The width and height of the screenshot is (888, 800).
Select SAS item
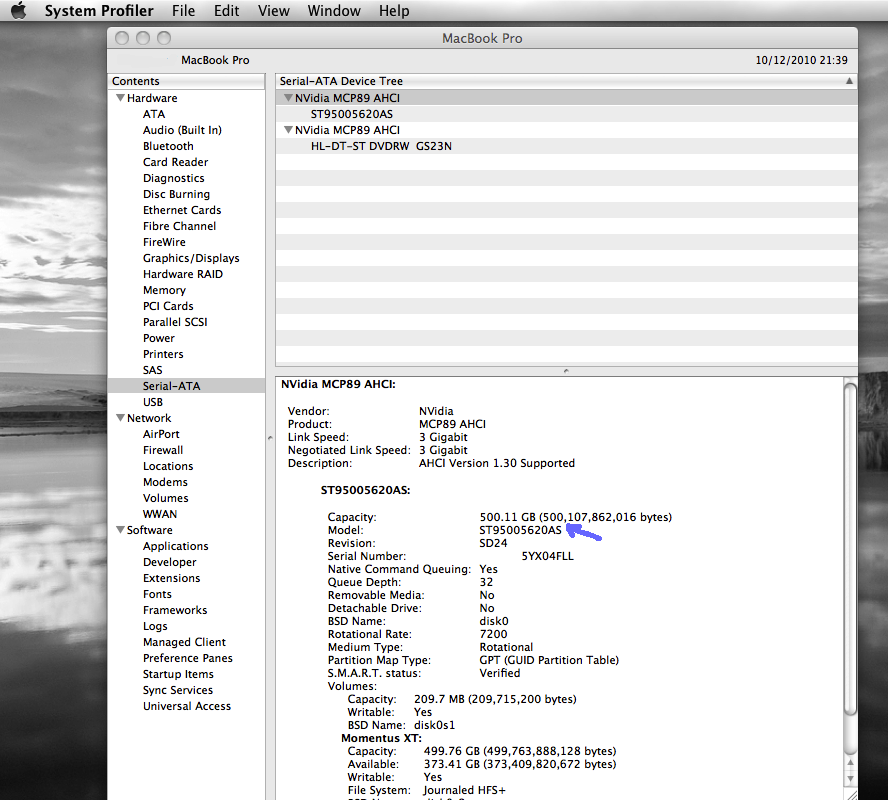point(152,370)
